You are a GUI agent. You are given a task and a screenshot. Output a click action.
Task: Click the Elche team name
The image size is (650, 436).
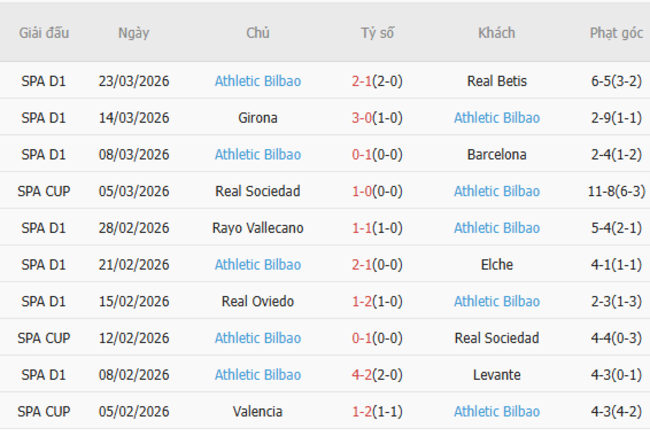[x=496, y=265]
